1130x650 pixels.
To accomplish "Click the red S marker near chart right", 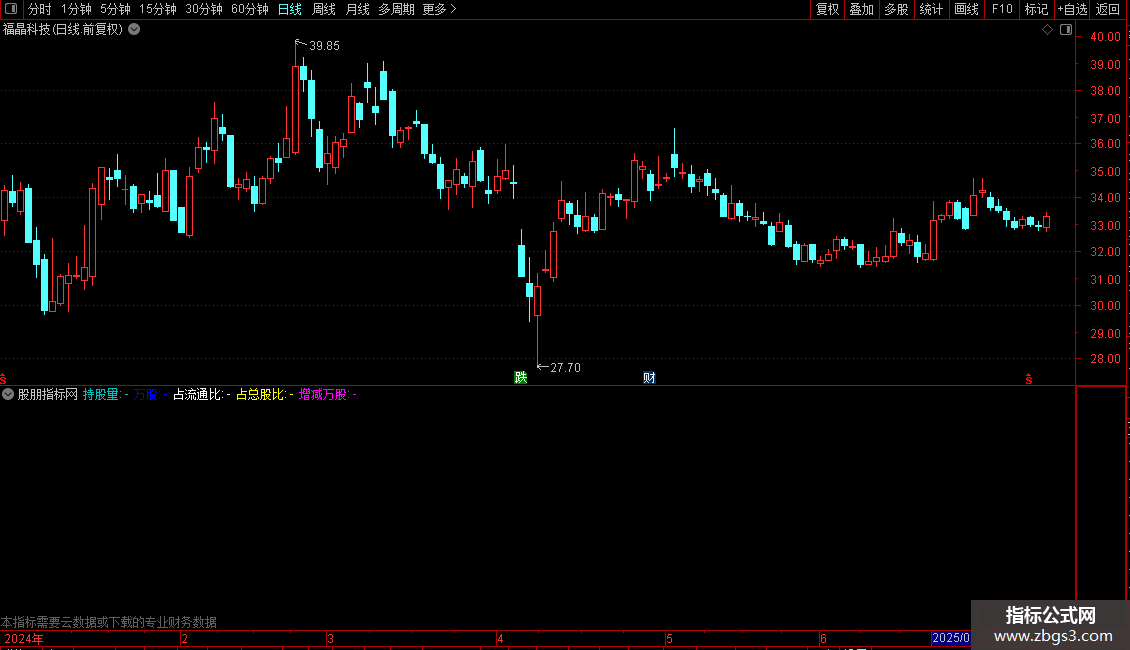I will point(1029,379).
